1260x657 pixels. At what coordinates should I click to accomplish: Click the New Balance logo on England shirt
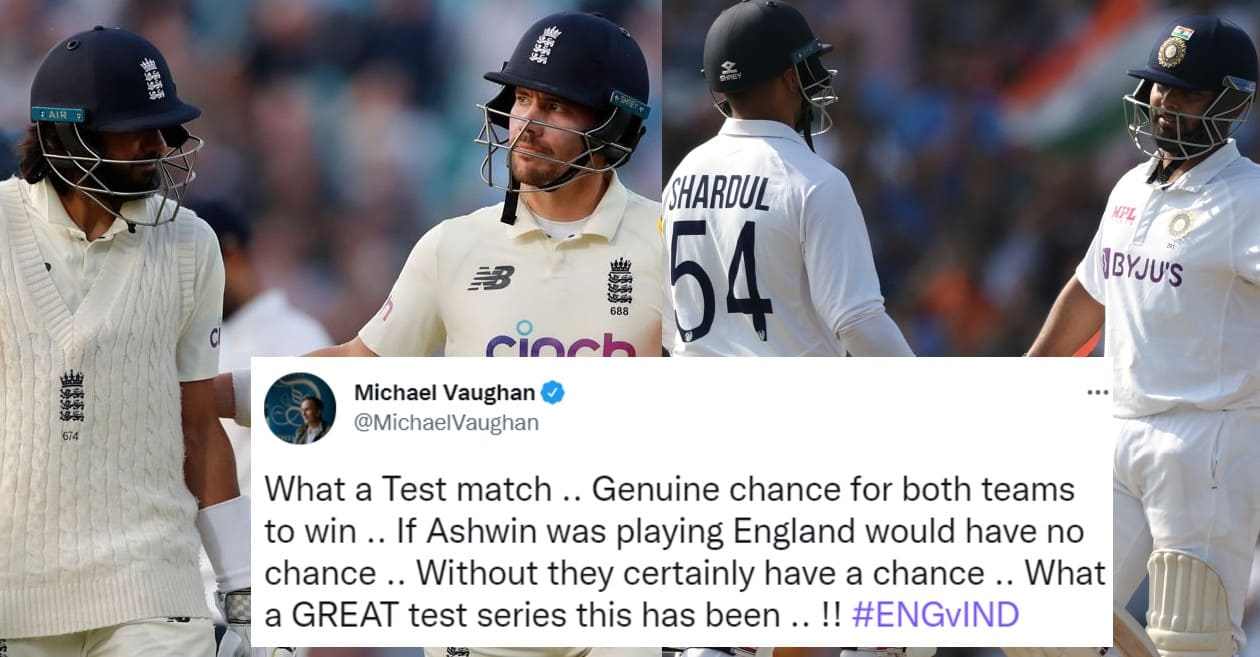coord(491,278)
